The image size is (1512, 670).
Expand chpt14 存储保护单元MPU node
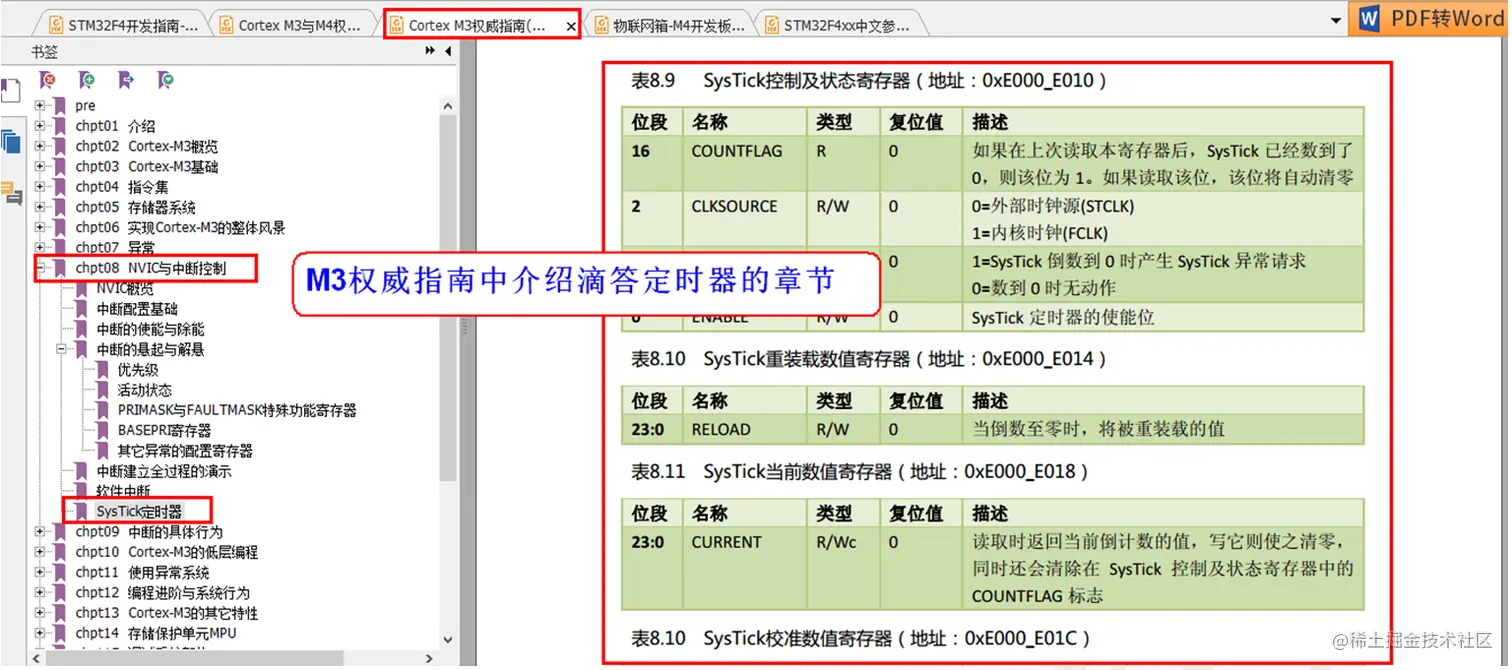(x=40, y=633)
